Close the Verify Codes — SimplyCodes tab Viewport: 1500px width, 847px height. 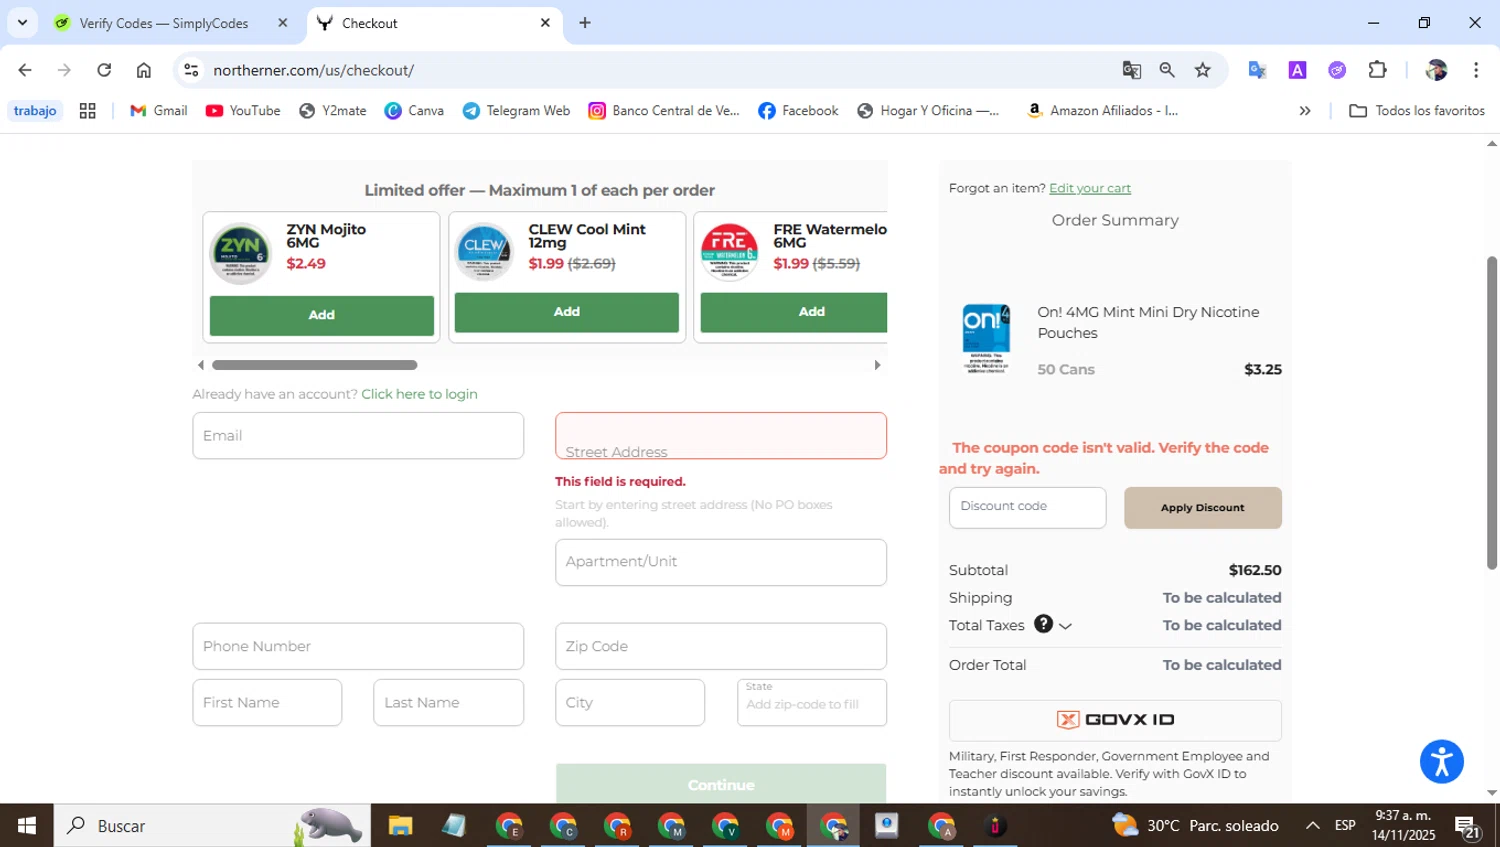282,23
